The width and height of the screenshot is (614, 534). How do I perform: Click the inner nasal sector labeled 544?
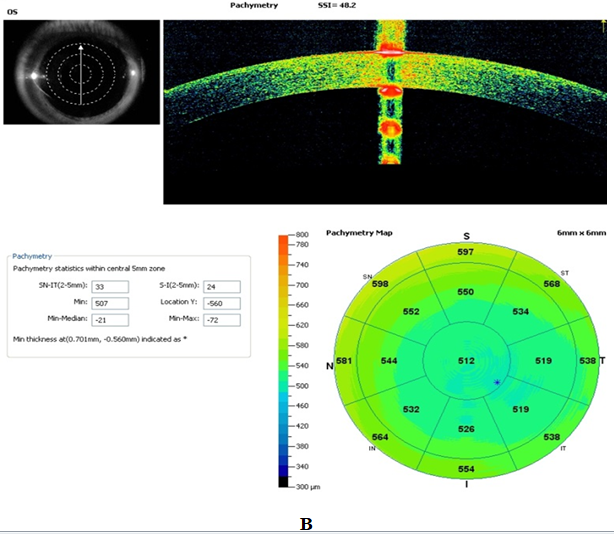point(390,360)
